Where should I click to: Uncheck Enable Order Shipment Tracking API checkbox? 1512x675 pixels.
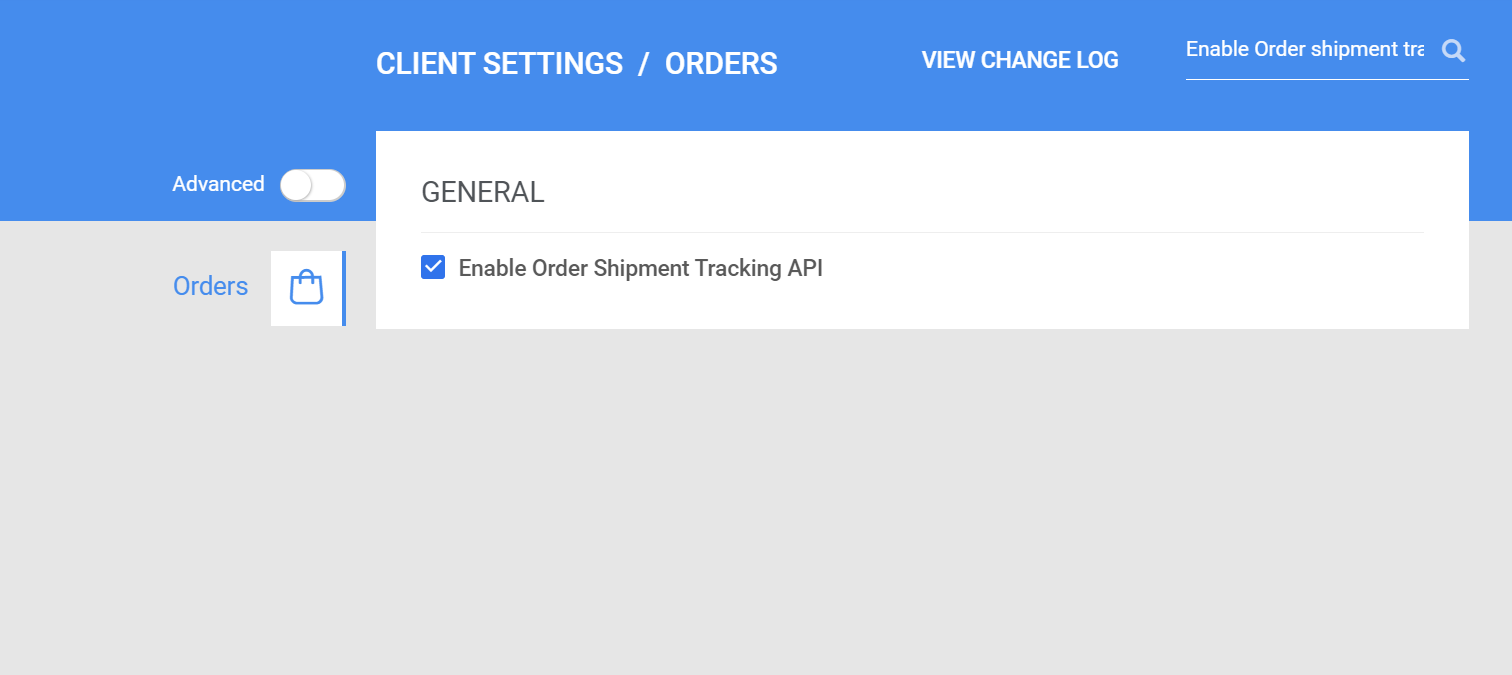click(433, 267)
